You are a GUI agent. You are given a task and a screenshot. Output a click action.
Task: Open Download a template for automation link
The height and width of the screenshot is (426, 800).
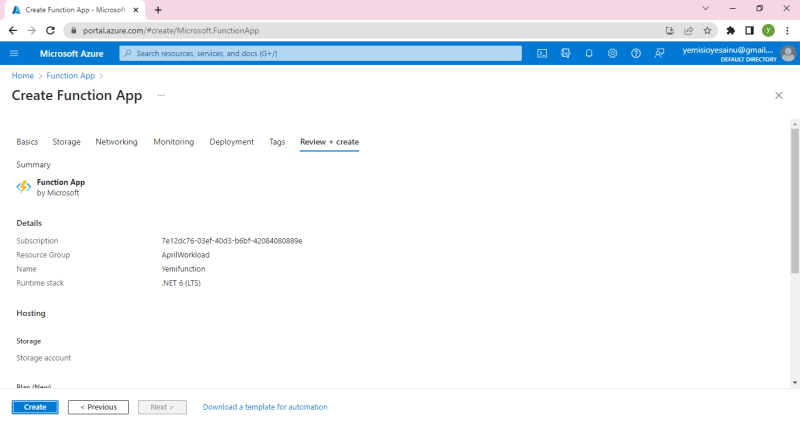coord(265,407)
